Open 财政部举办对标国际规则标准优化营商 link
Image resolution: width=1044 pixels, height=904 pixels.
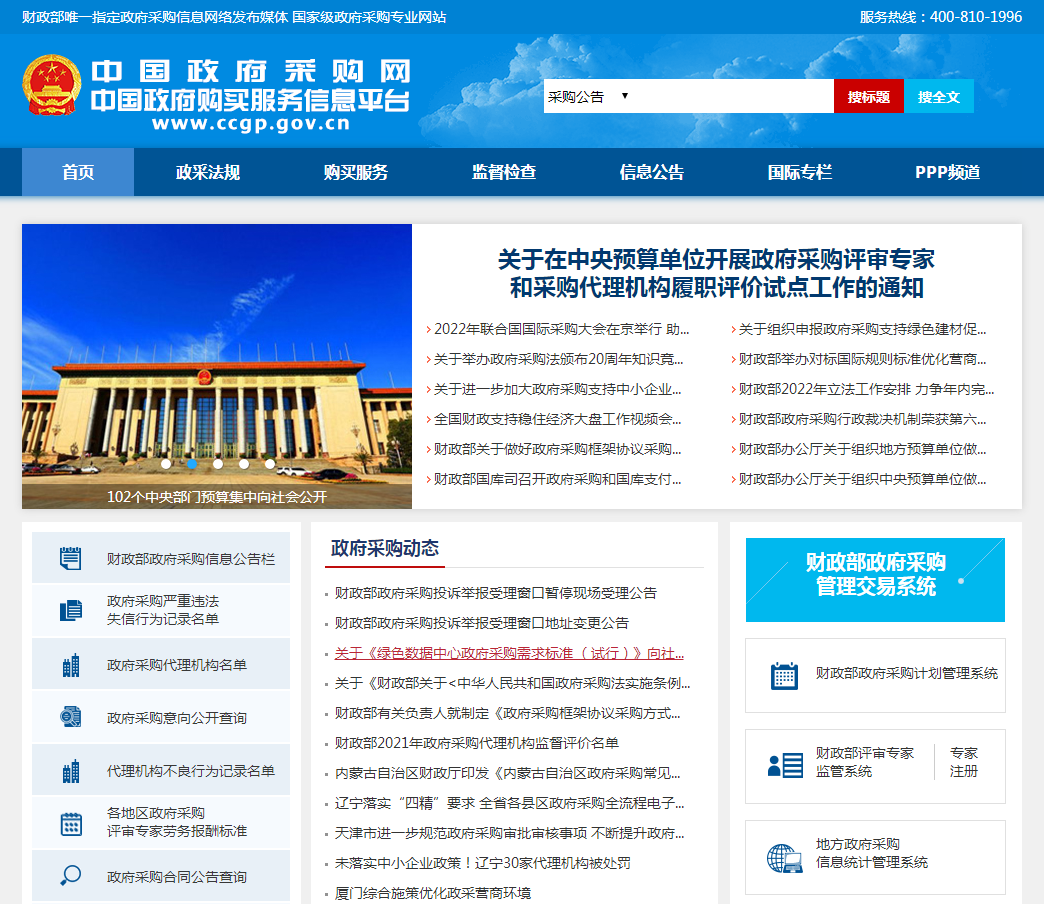(862, 359)
